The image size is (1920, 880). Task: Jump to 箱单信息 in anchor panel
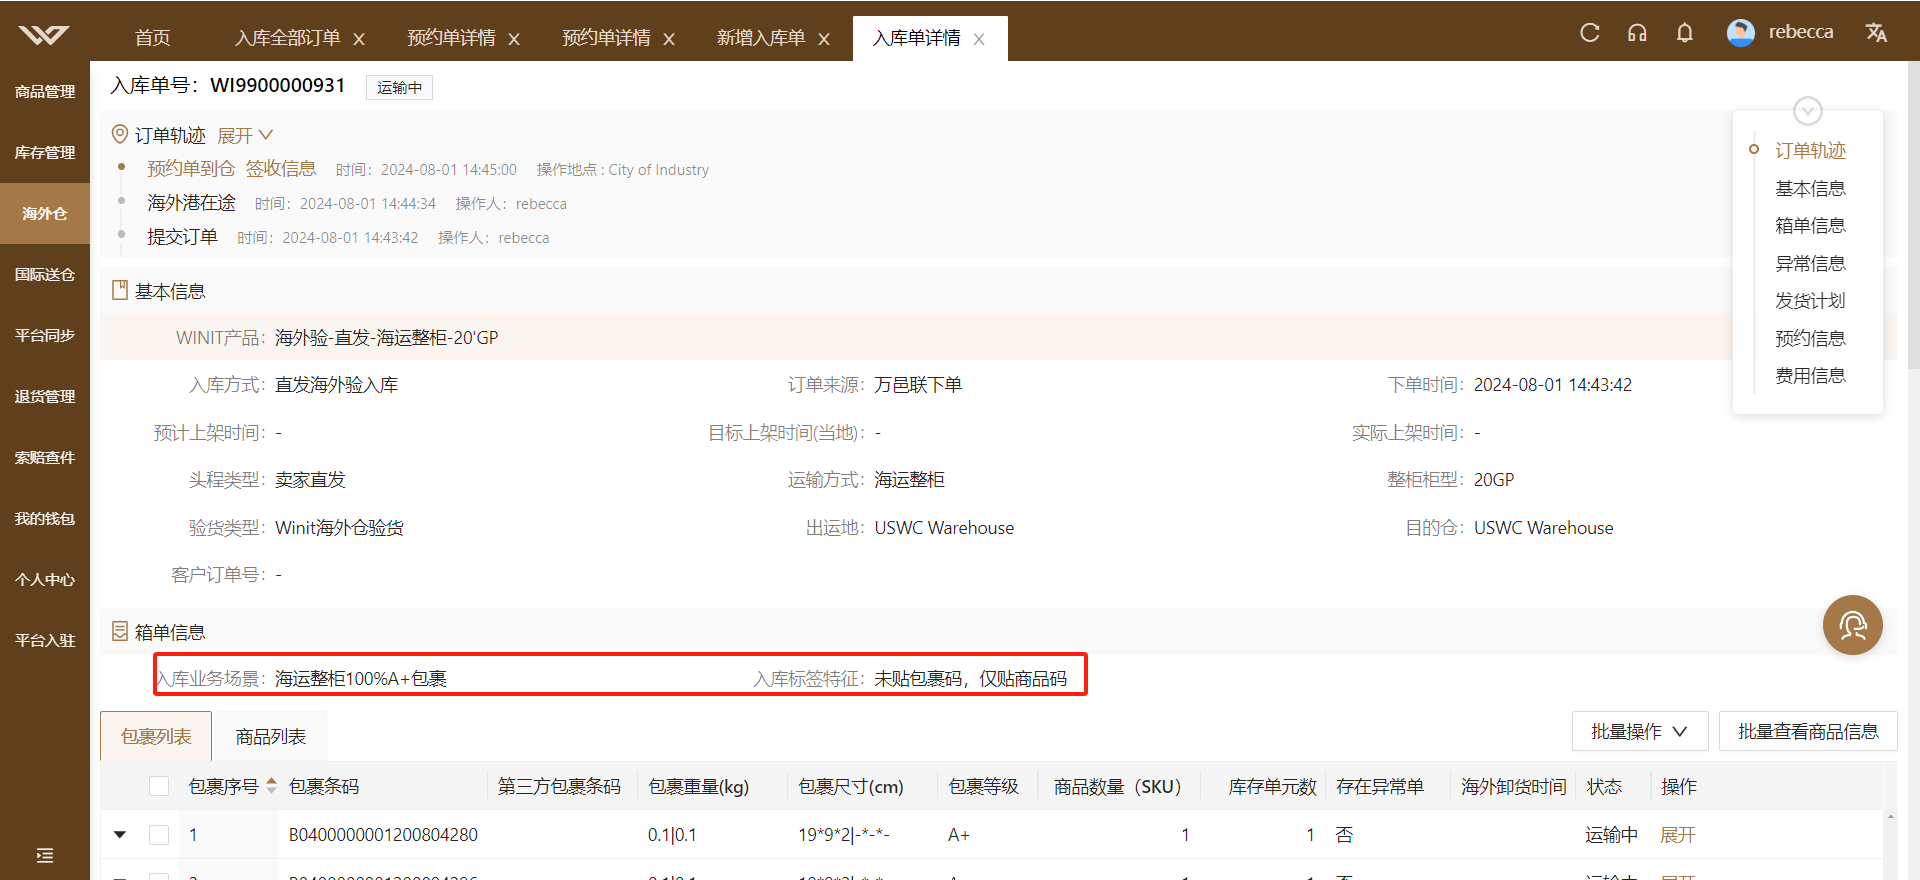coord(1810,225)
